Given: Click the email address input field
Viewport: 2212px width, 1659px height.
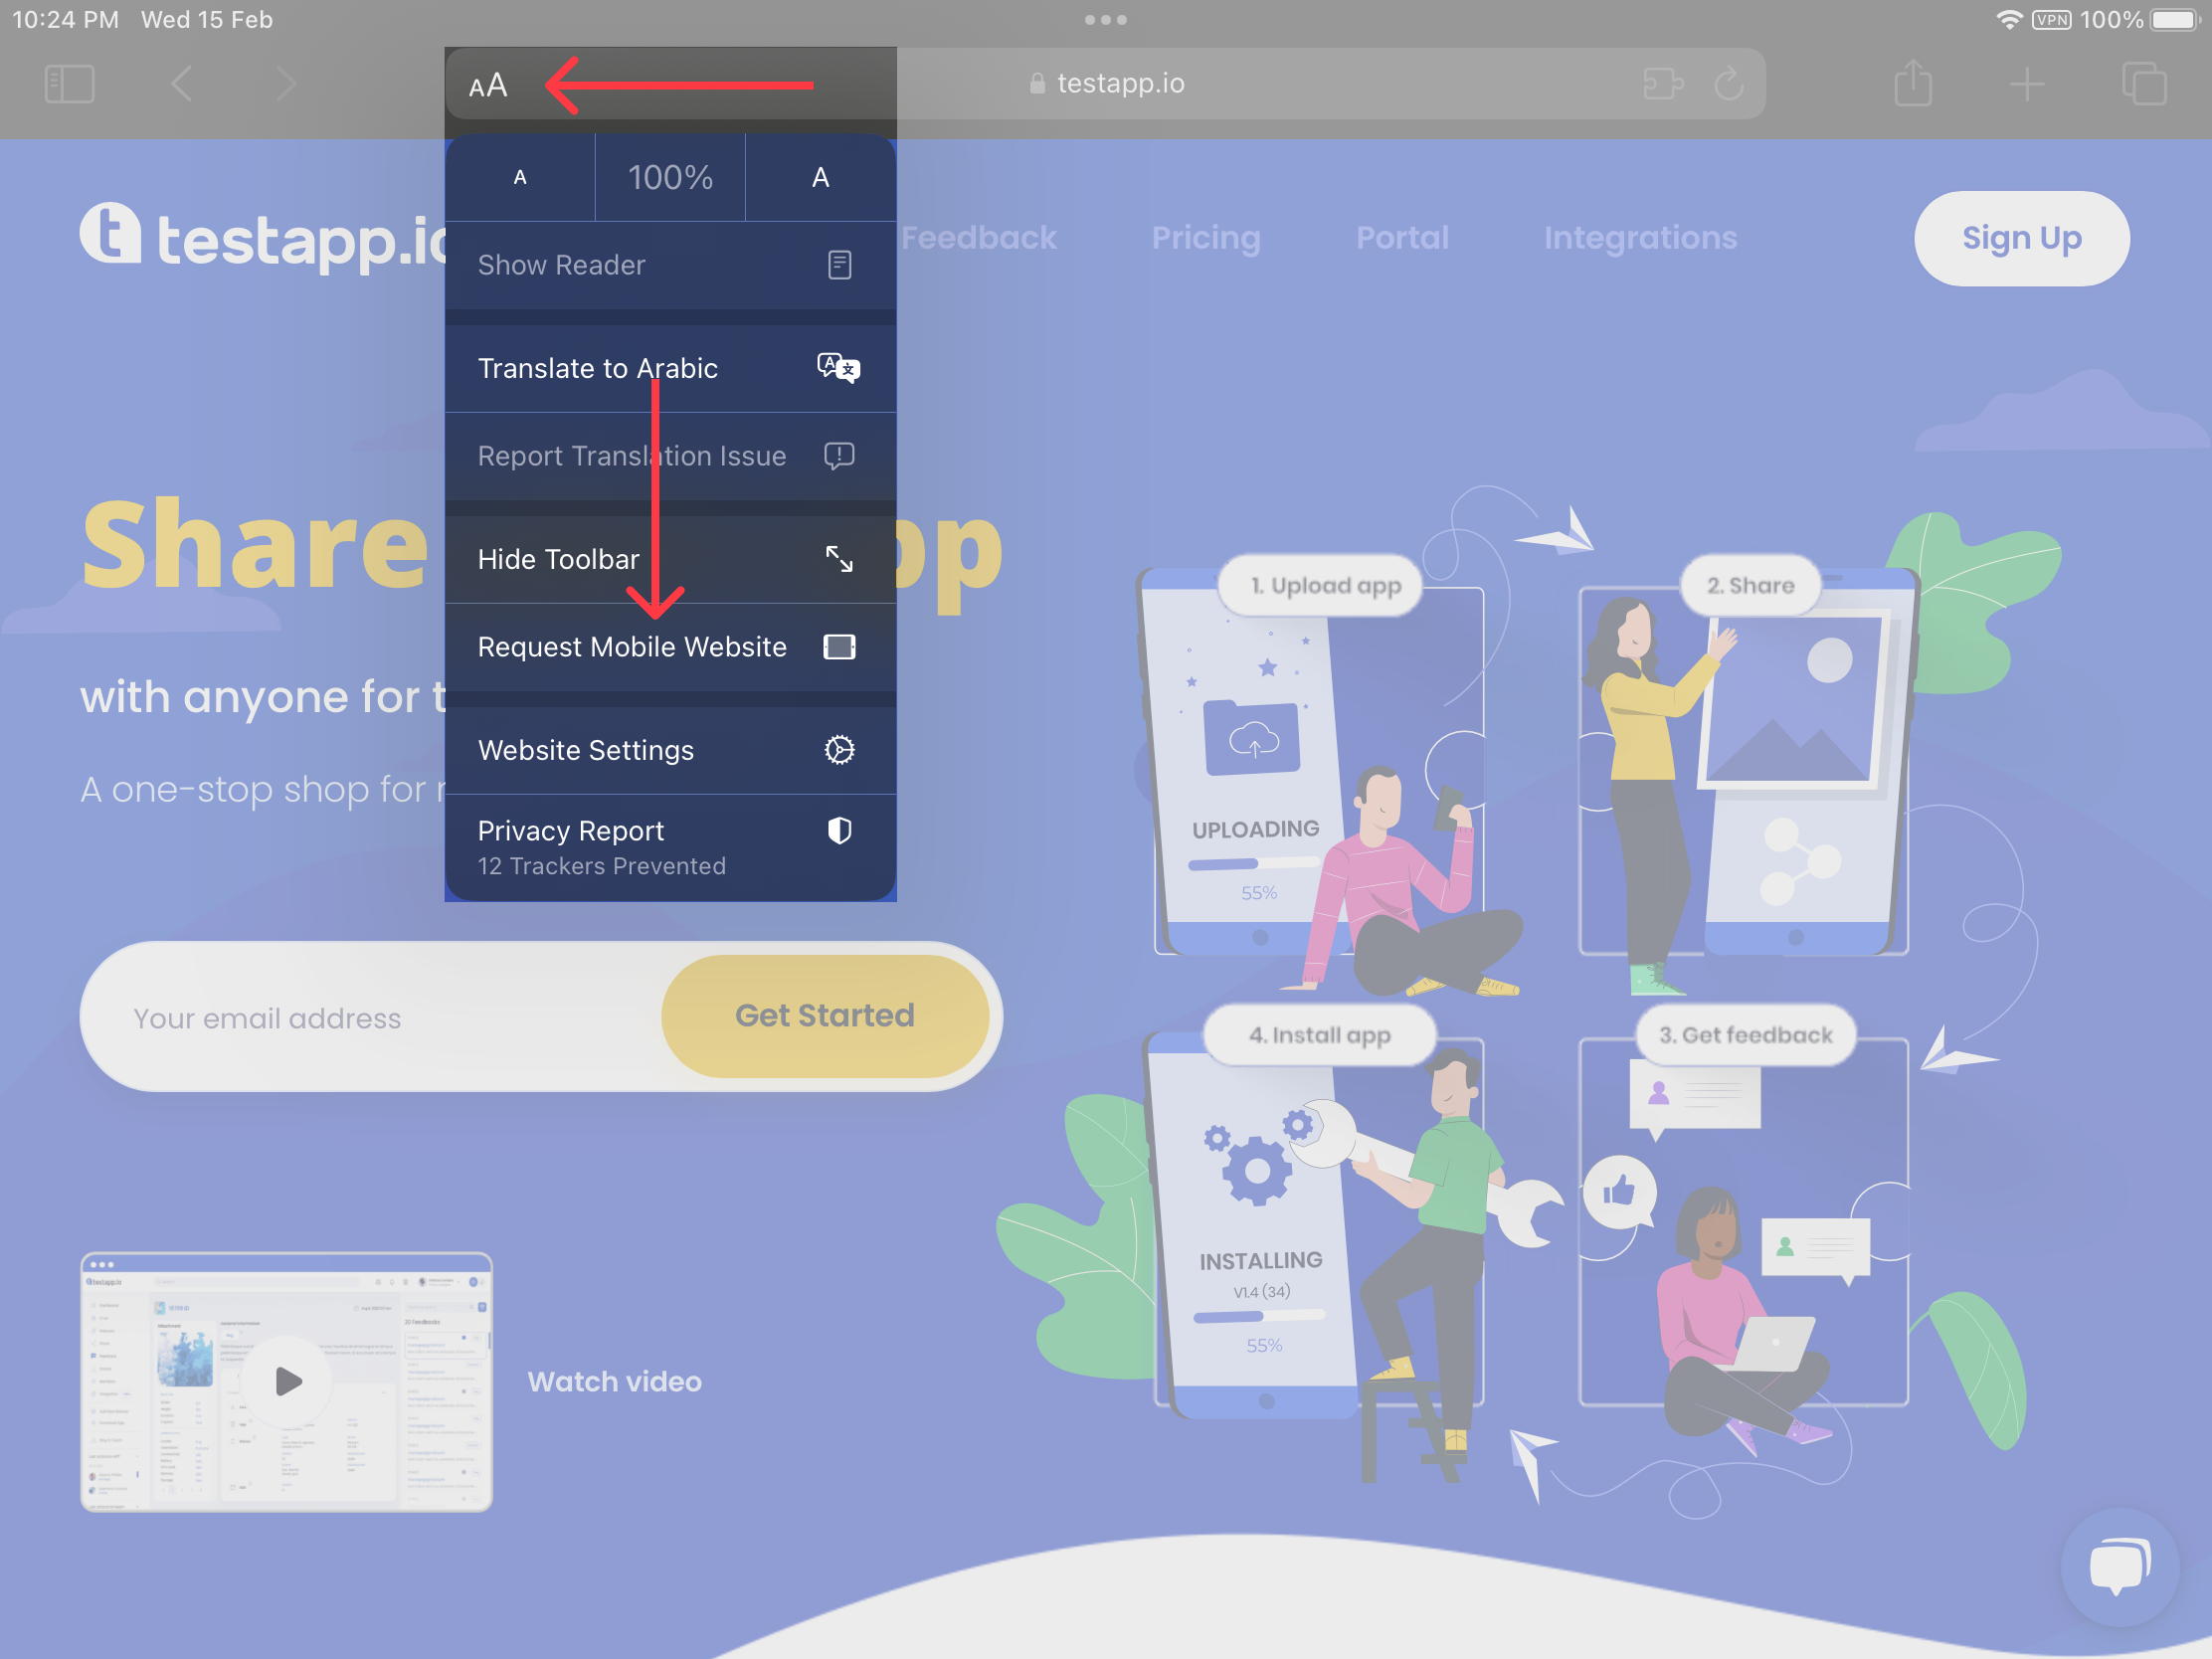Looking at the screenshot, I should pyautogui.click(x=366, y=1014).
